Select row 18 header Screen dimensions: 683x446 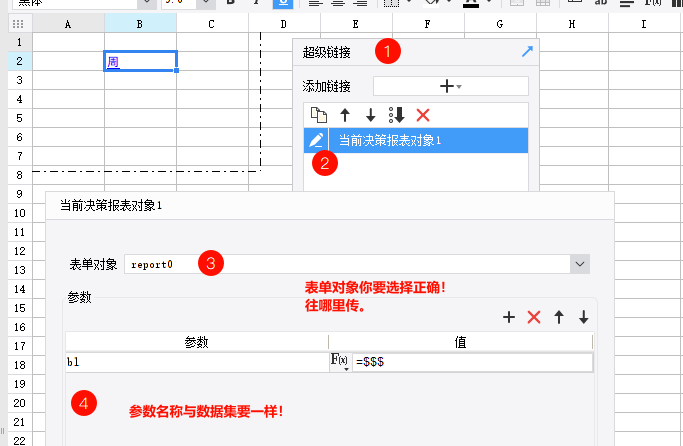pos(20,365)
